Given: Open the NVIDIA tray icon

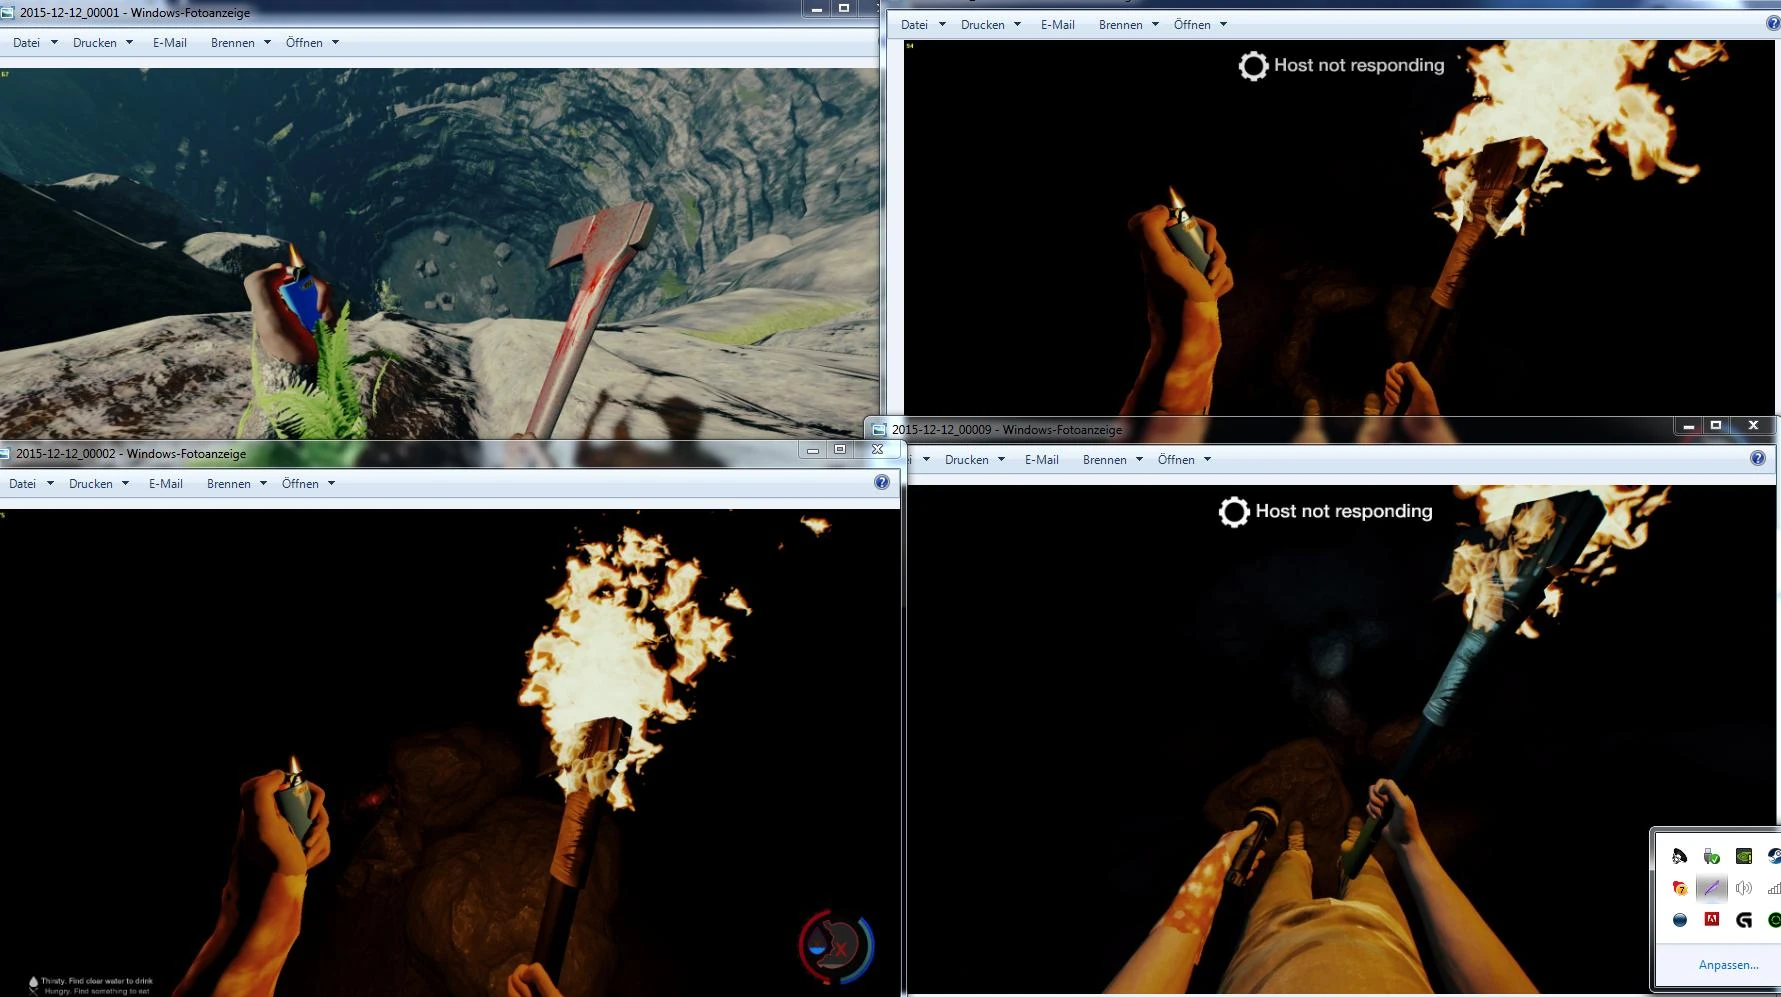Looking at the screenshot, I should (x=1744, y=856).
